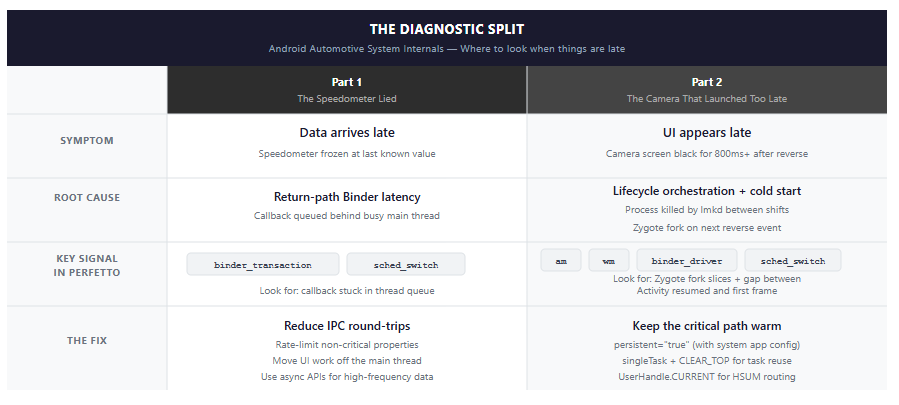
Task: Click the sched_switch chip under Part 2
Action: coord(793,260)
